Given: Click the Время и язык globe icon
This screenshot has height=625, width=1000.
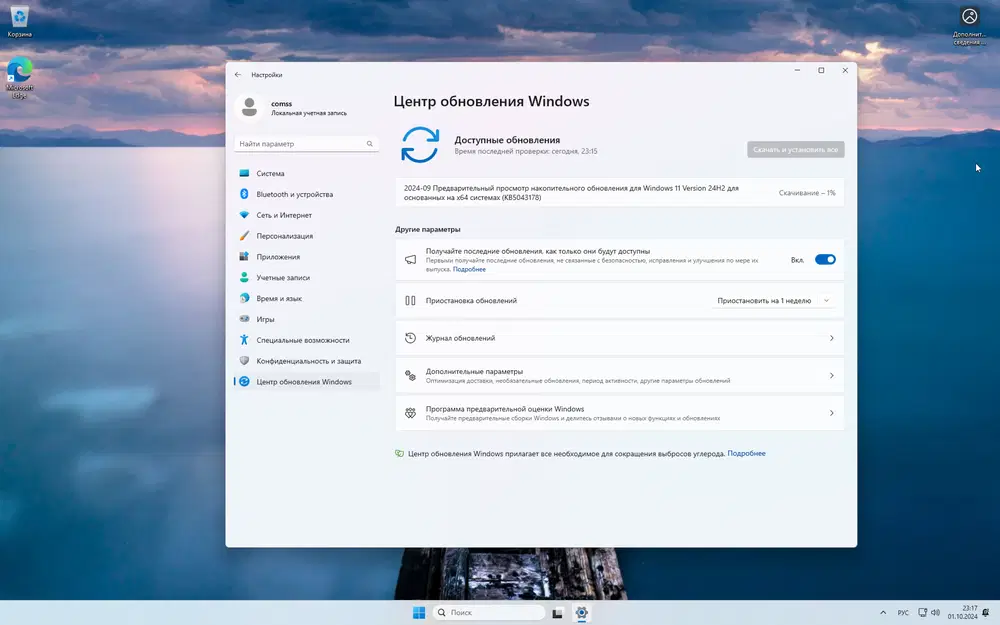Looking at the screenshot, I should (x=244, y=298).
